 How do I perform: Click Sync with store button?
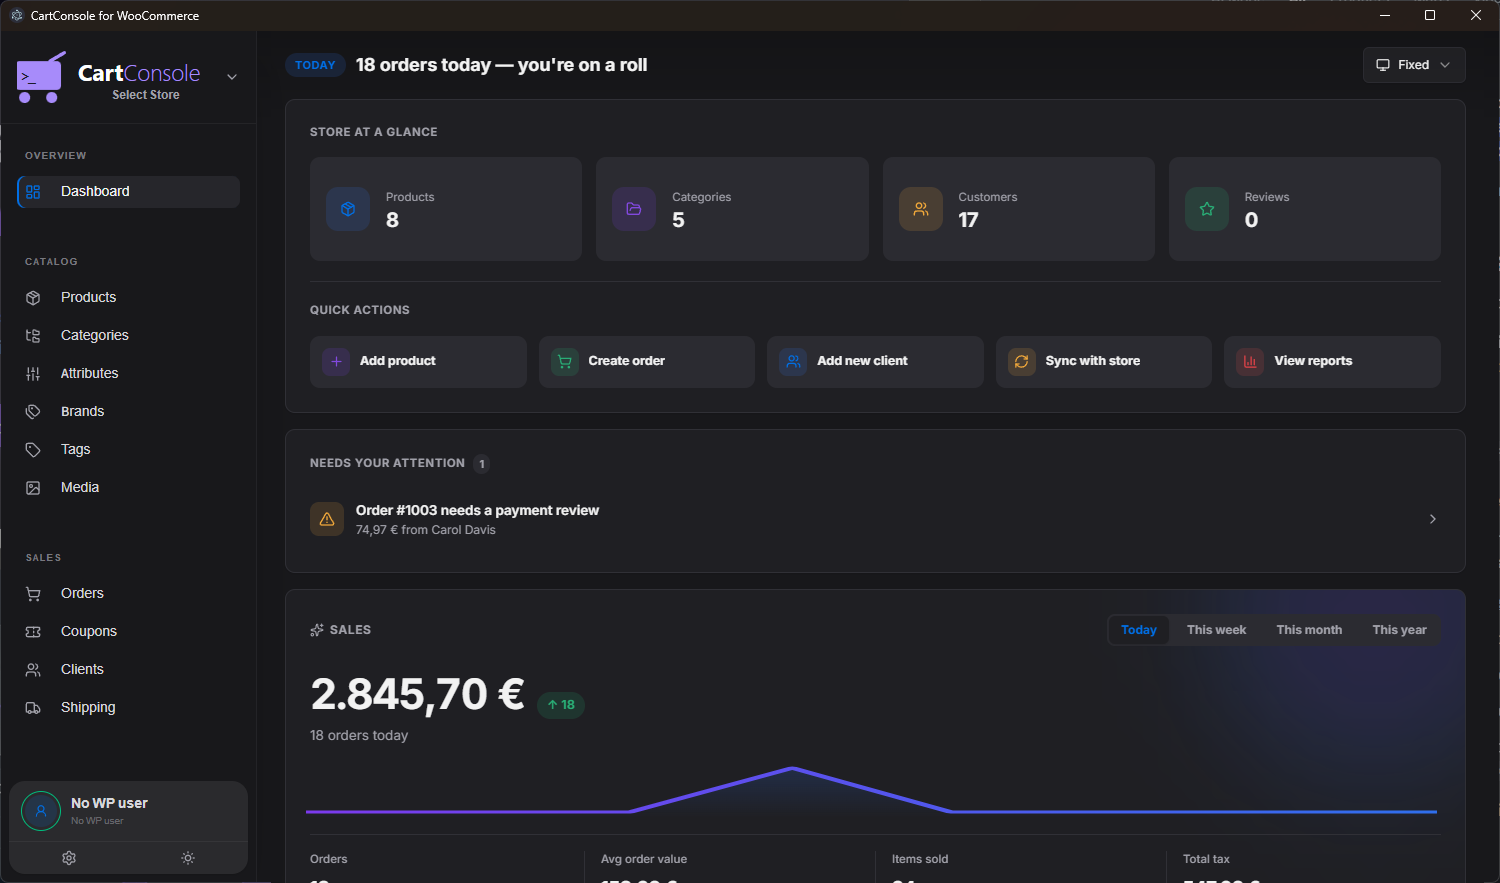coord(1104,361)
